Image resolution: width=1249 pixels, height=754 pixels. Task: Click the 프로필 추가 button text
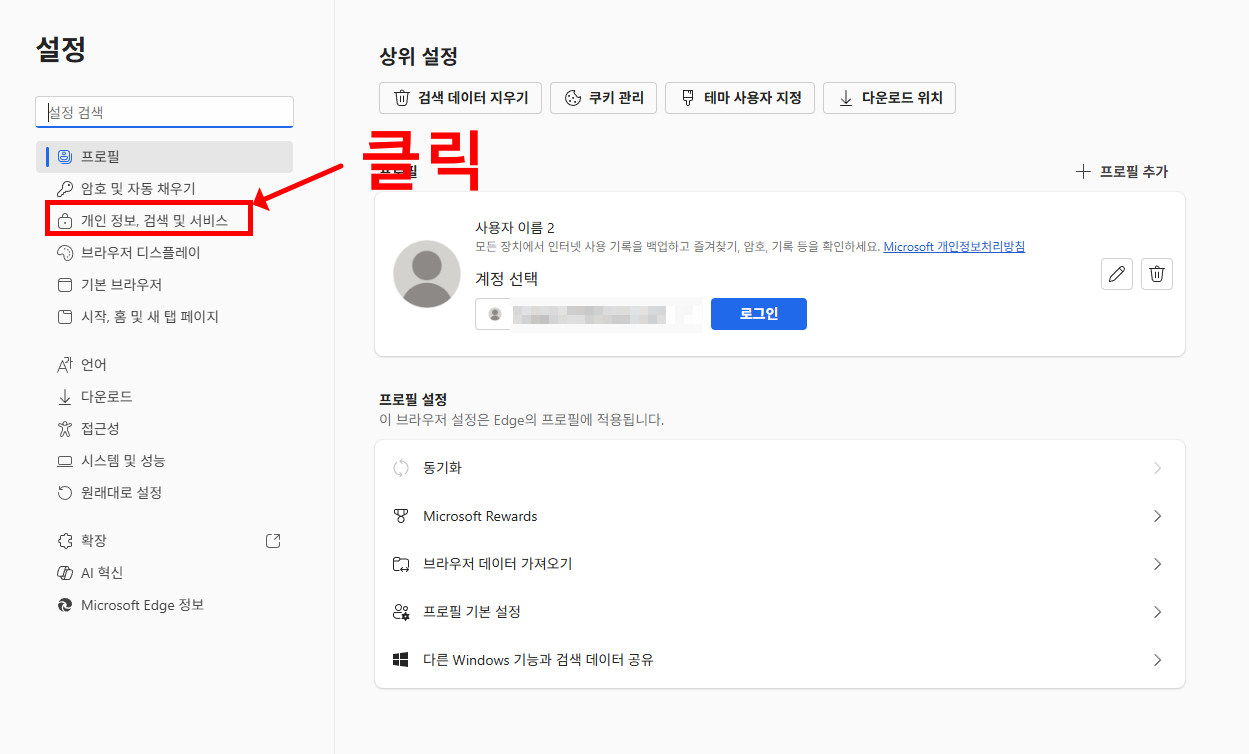(x=1134, y=172)
